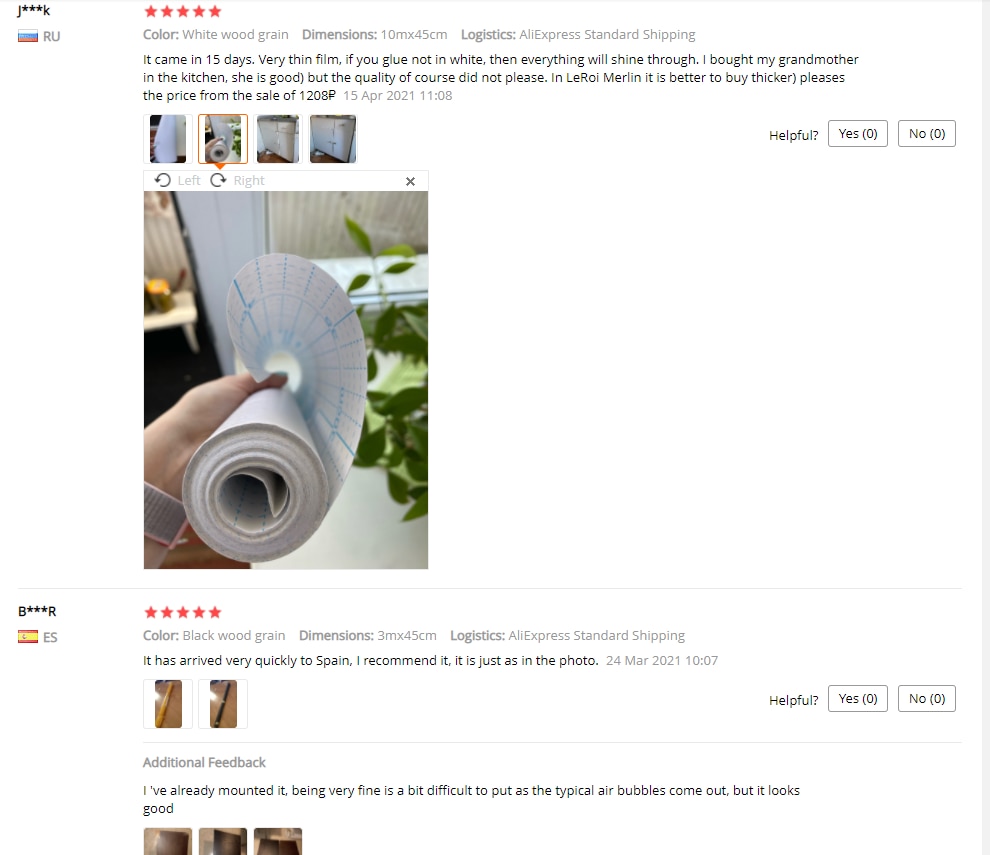Open third thumbnail showing white cabinet
Screen dimensions: 990x855
click(x=278, y=139)
